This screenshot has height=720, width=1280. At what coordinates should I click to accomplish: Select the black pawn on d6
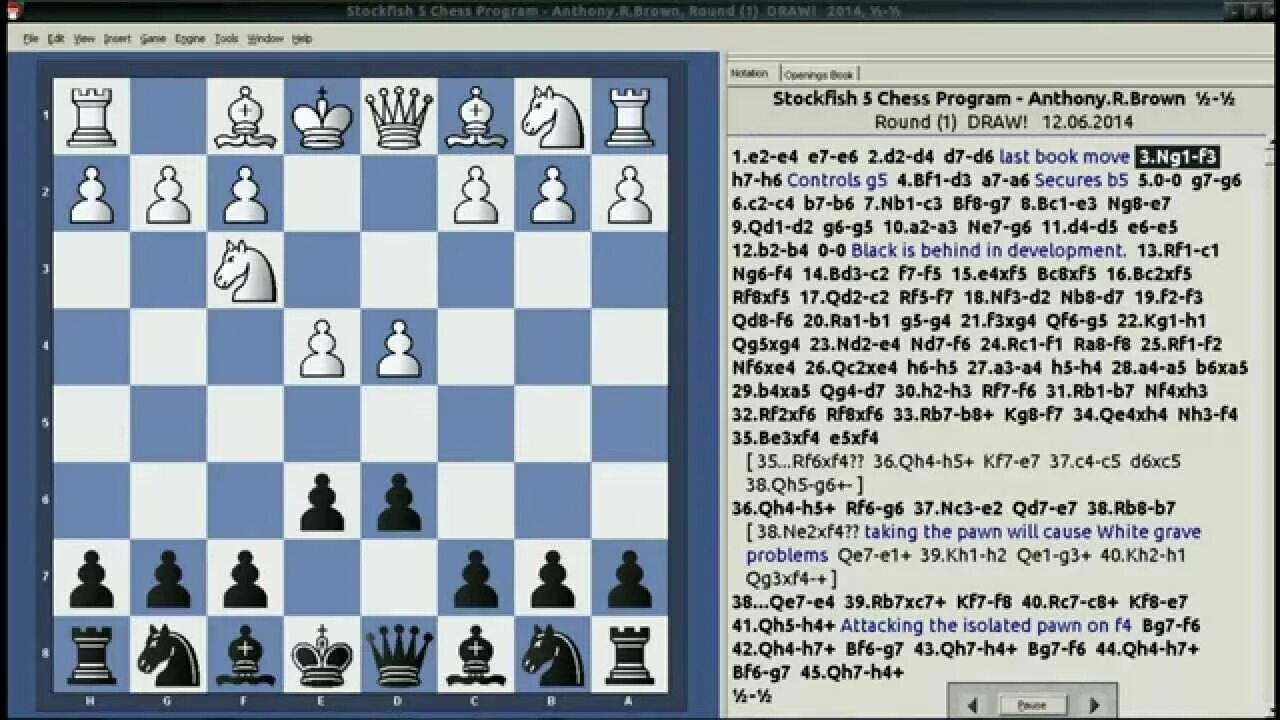pos(399,501)
